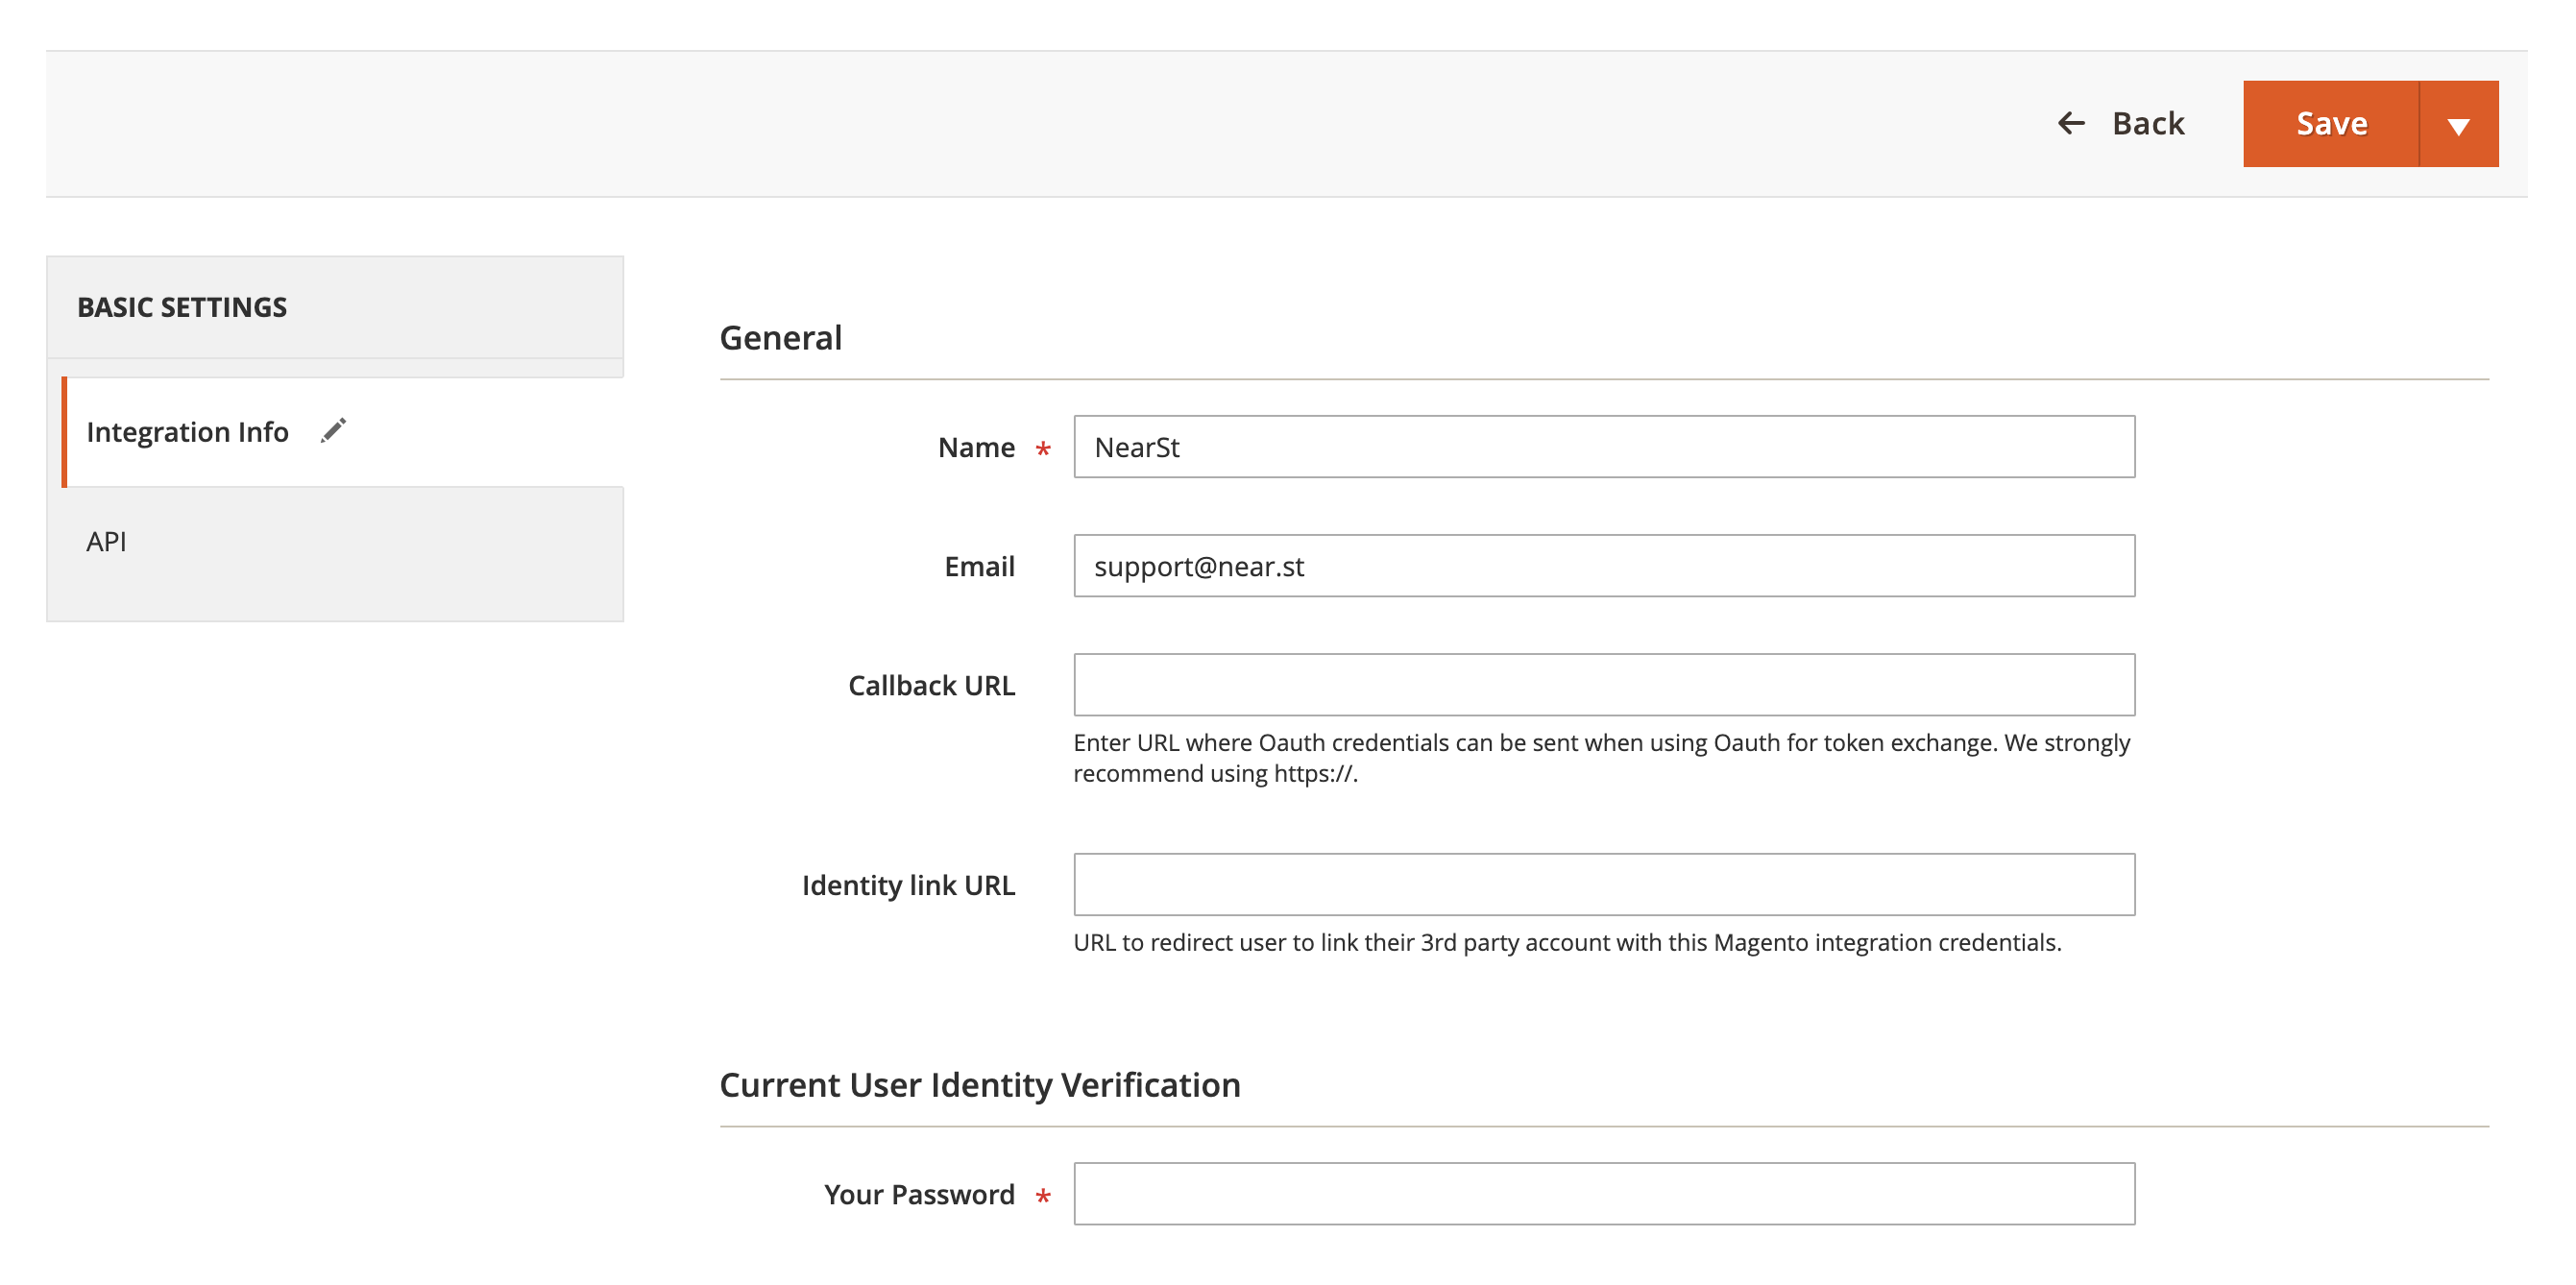Click into the Email input field
Screen dimensions: 2576x1285
(1603, 566)
